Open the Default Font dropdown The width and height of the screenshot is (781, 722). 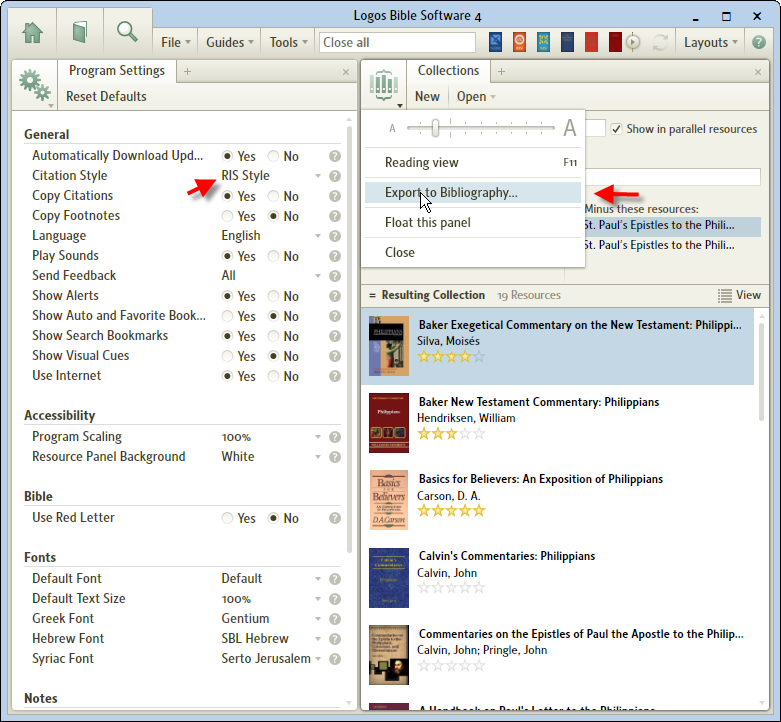(271, 579)
